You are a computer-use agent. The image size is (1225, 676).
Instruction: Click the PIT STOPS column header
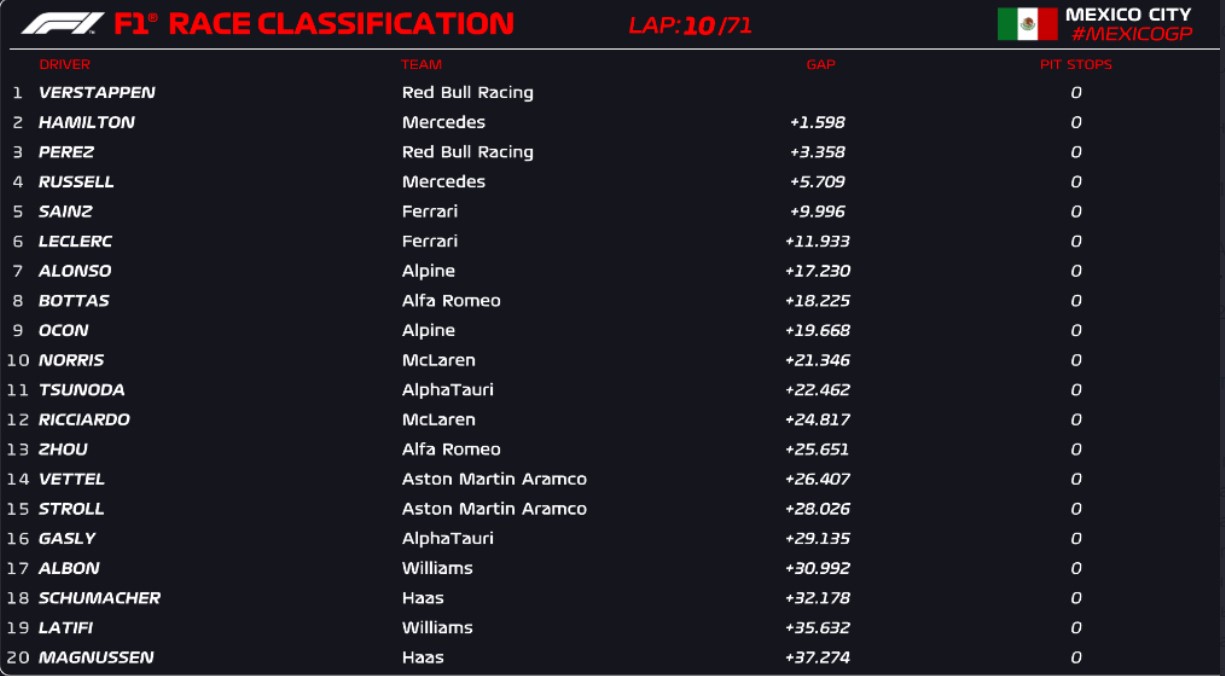coord(1075,64)
